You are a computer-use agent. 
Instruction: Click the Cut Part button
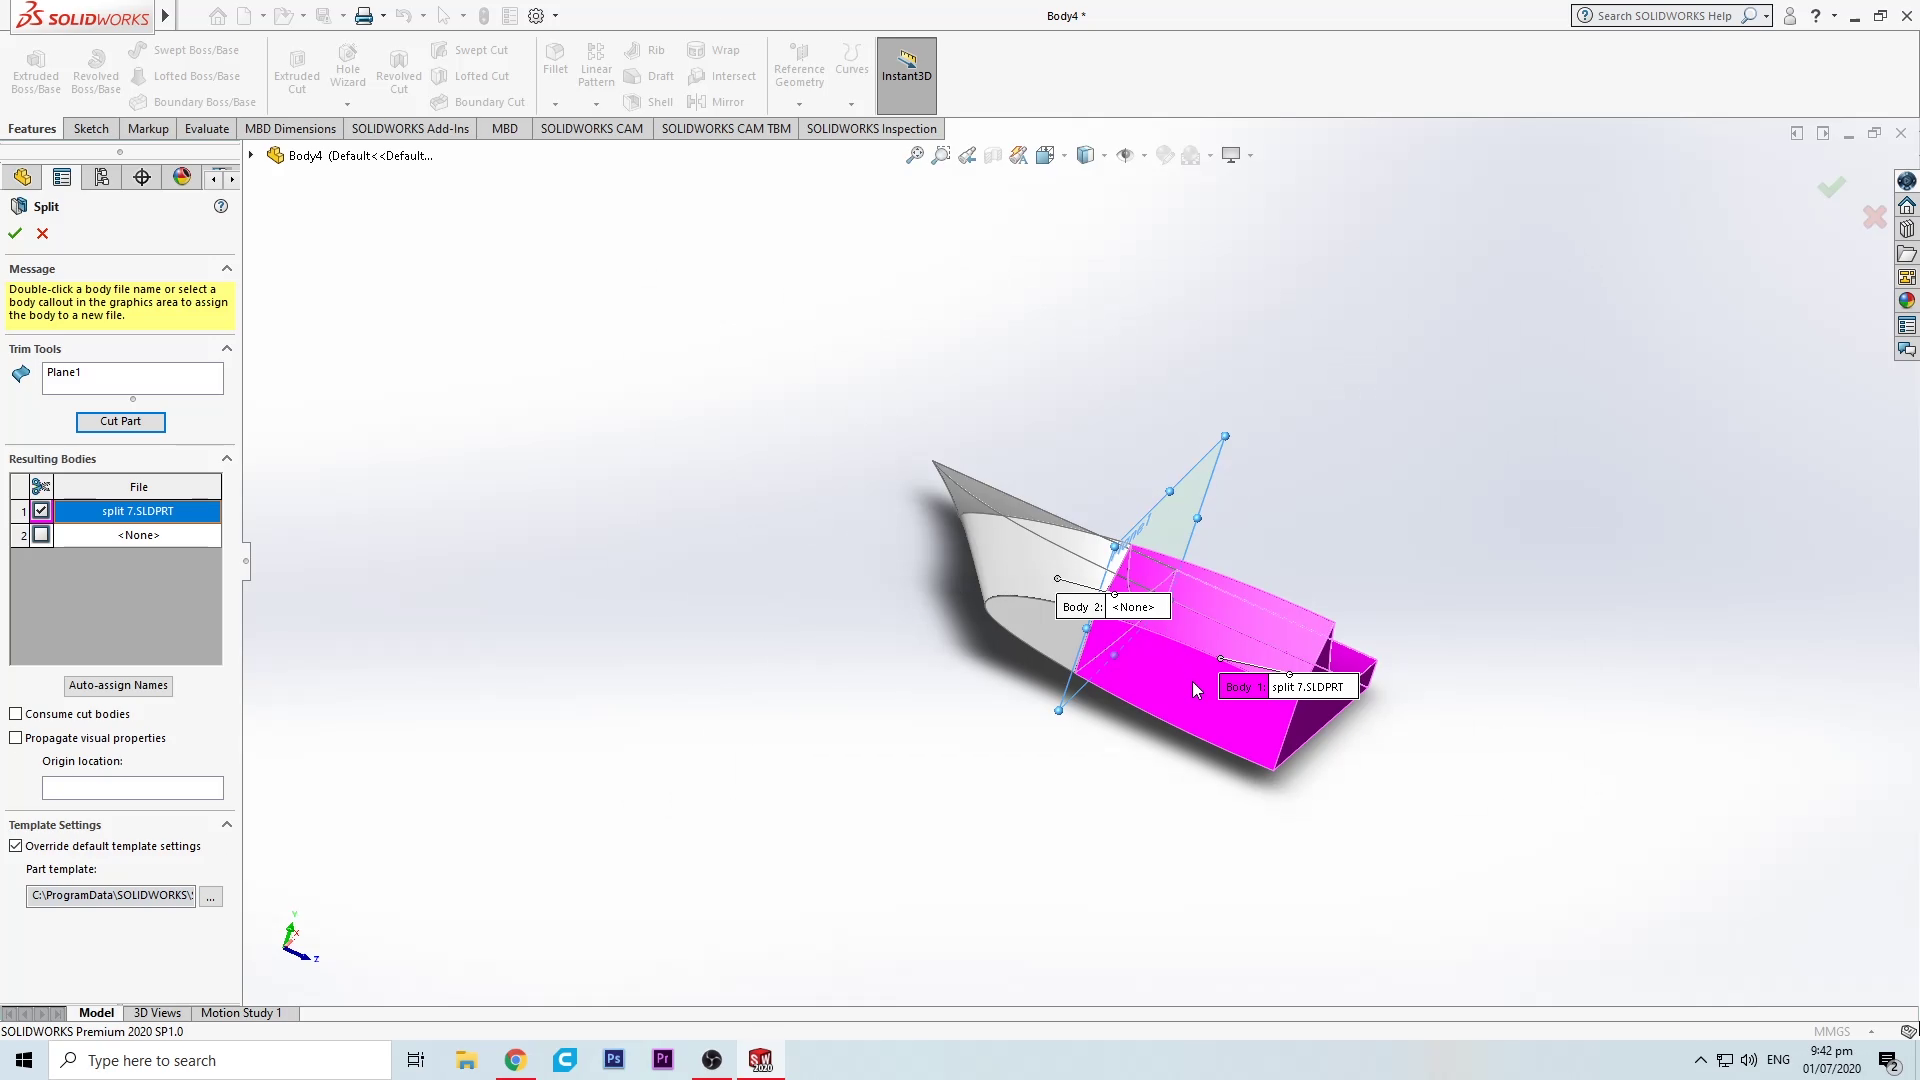[121, 422]
